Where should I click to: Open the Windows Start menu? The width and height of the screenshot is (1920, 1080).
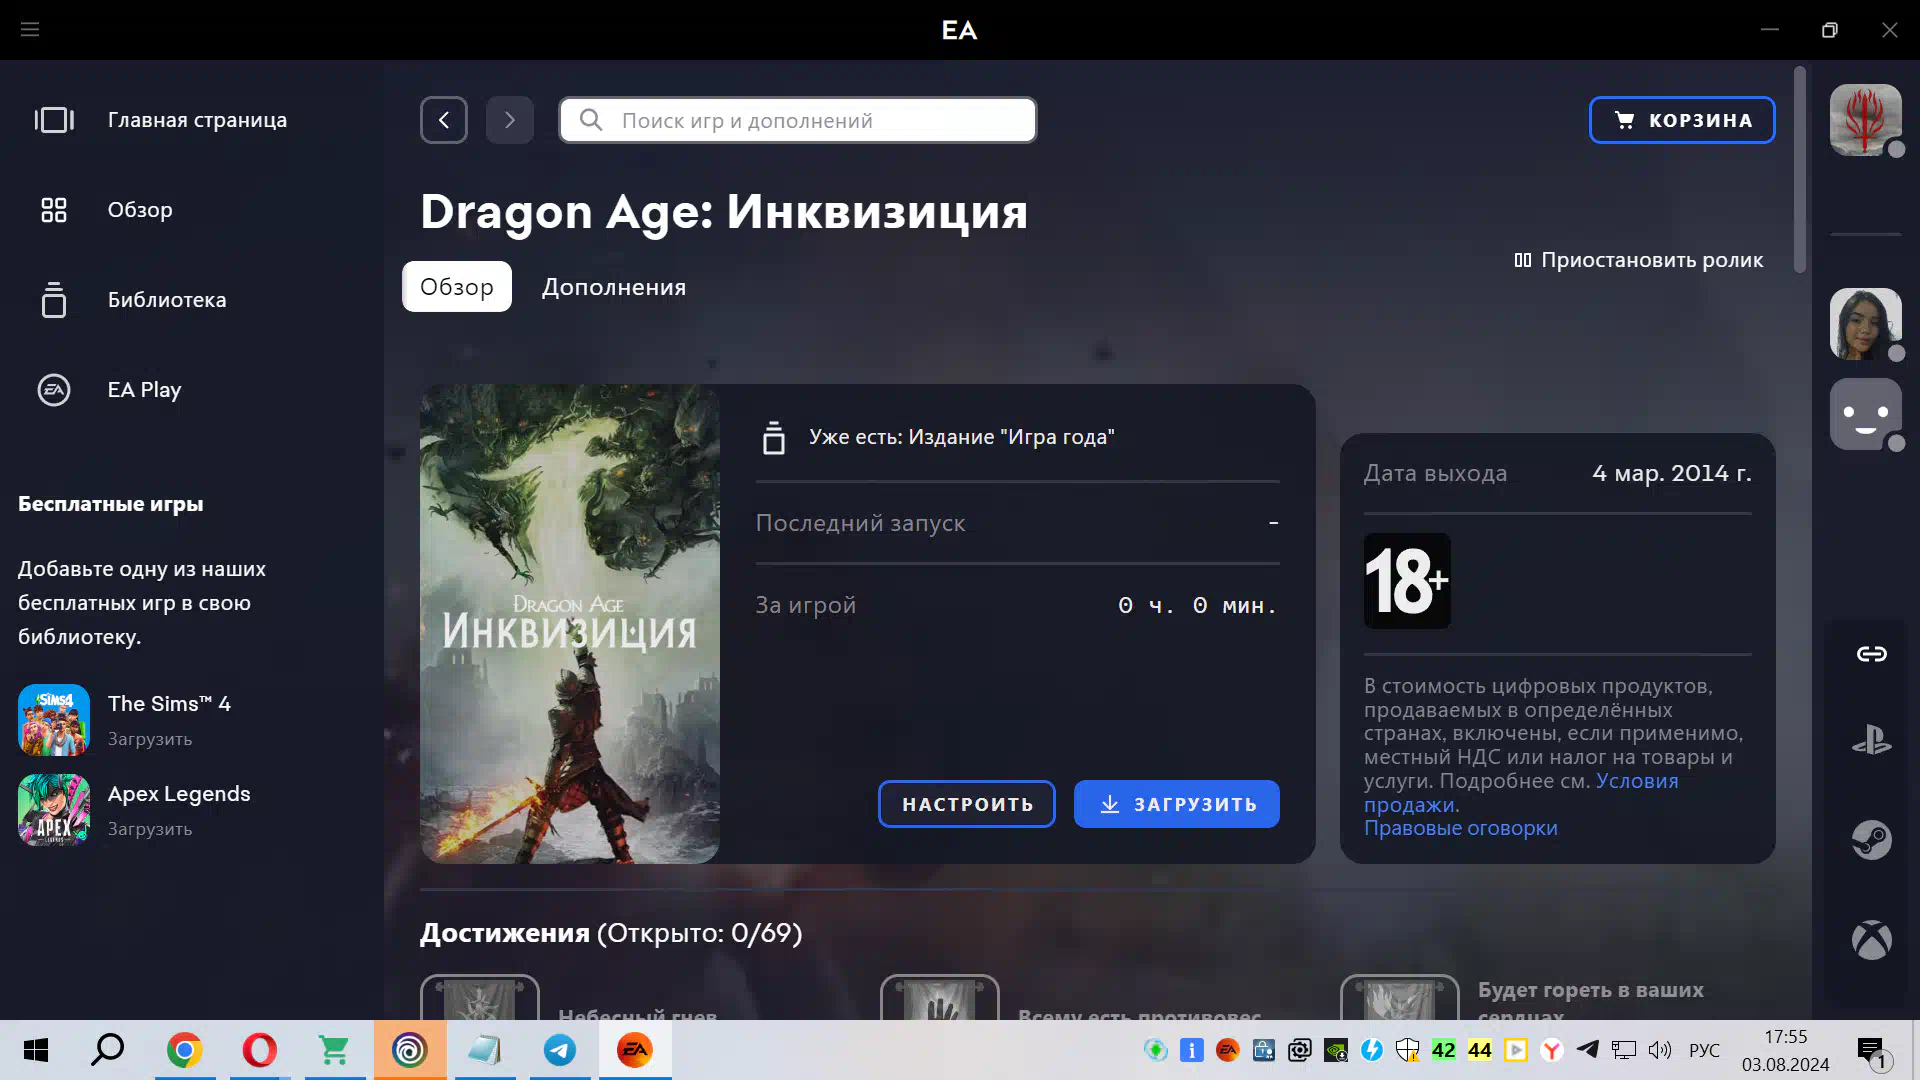[x=36, y=1050]
